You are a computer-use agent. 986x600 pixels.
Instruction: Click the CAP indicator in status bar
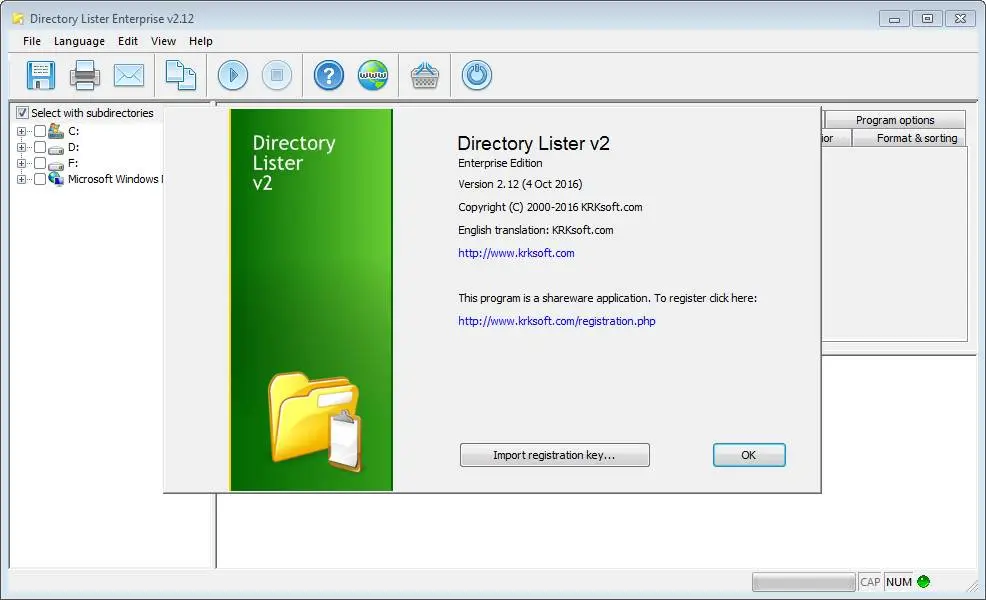(x=870, y=582)
